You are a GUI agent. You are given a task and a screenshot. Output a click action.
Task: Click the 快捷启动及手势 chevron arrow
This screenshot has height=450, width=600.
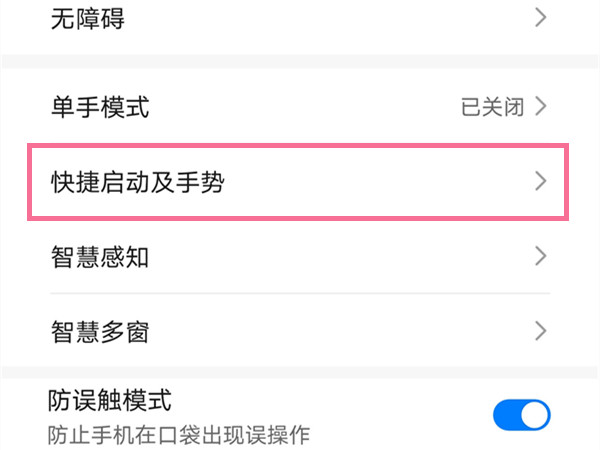click(540, 181)
